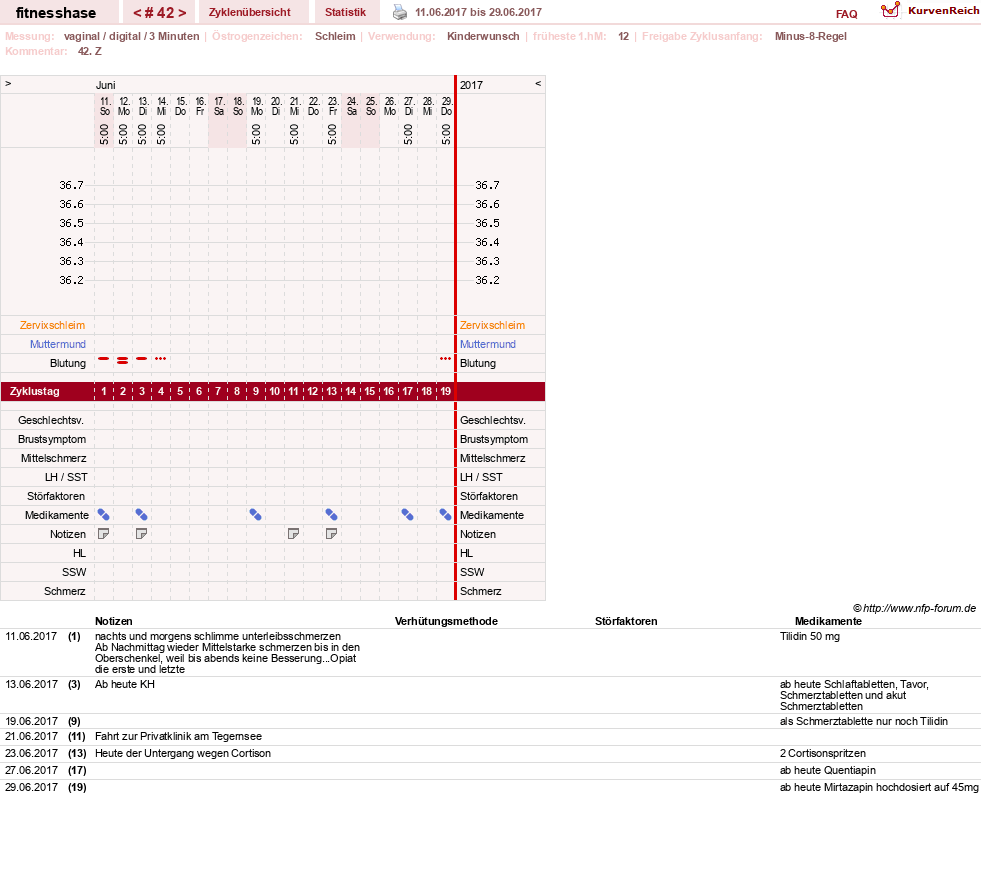Click the Kinderwunsch usage value
The width and height of the screenshot is (981, 892).
point(483,36)
